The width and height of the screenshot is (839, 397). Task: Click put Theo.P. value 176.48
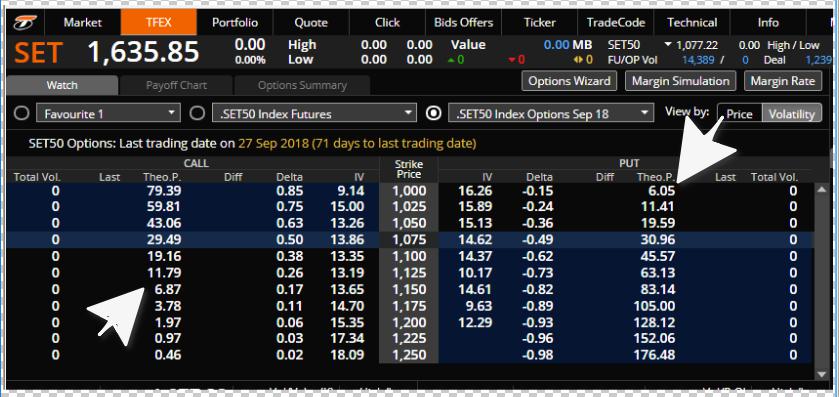[x=654, y=355]
